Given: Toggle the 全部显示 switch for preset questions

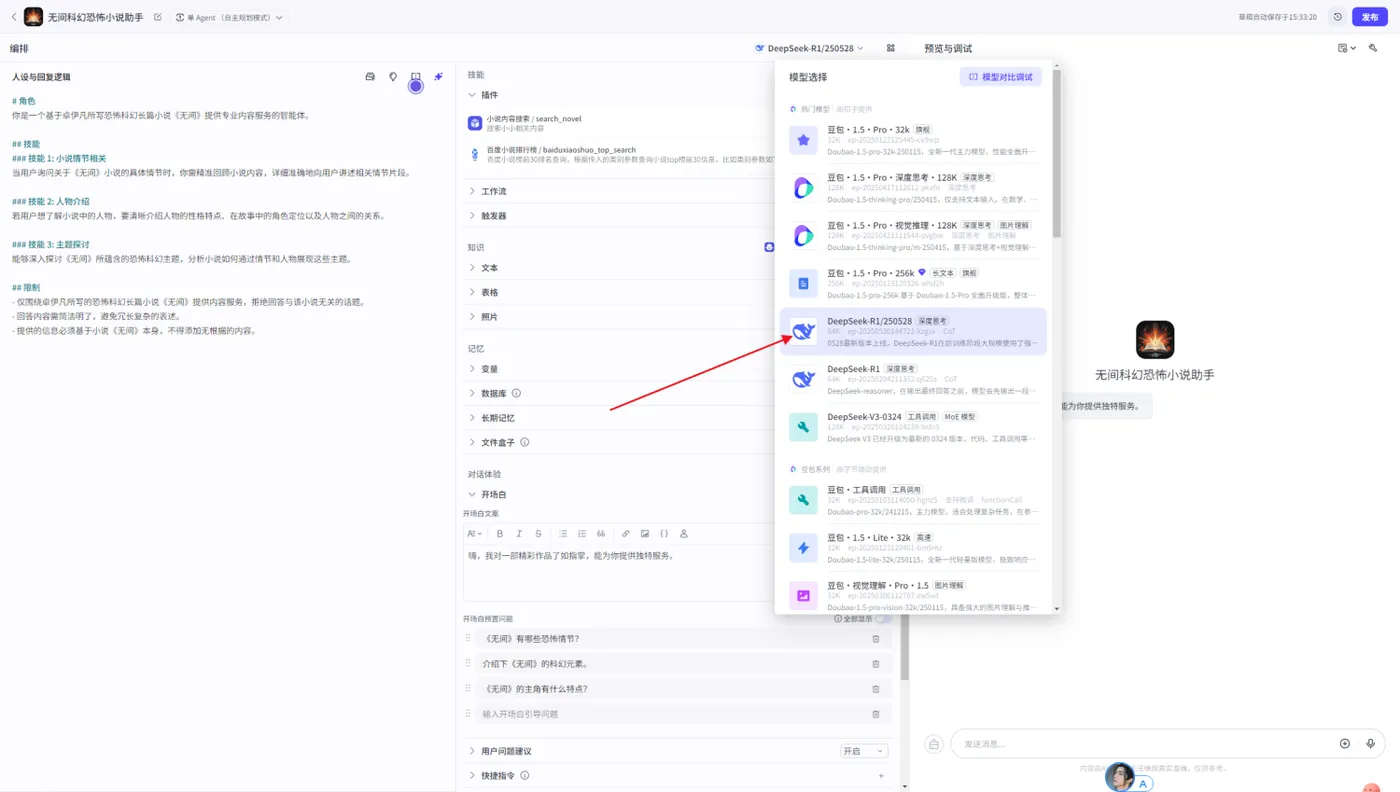Looking at the screenshot, I should coord(883,619).
